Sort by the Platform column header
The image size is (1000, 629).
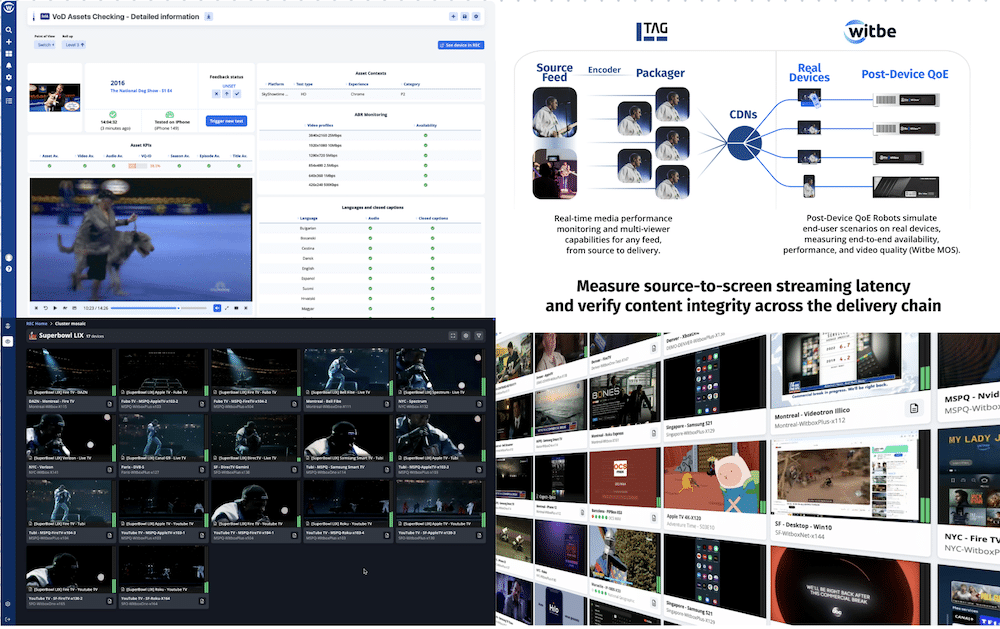(276, 84)
